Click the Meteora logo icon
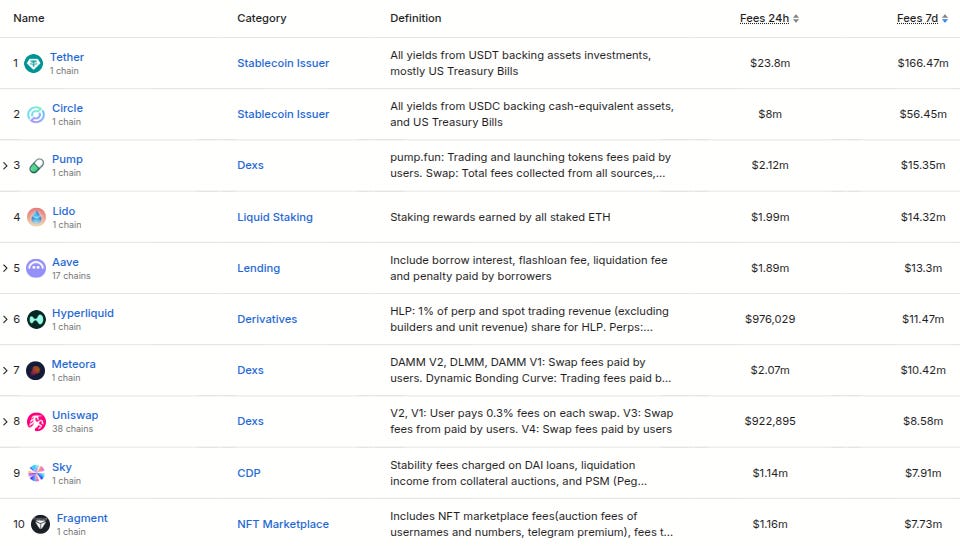 tap(36, 370)
